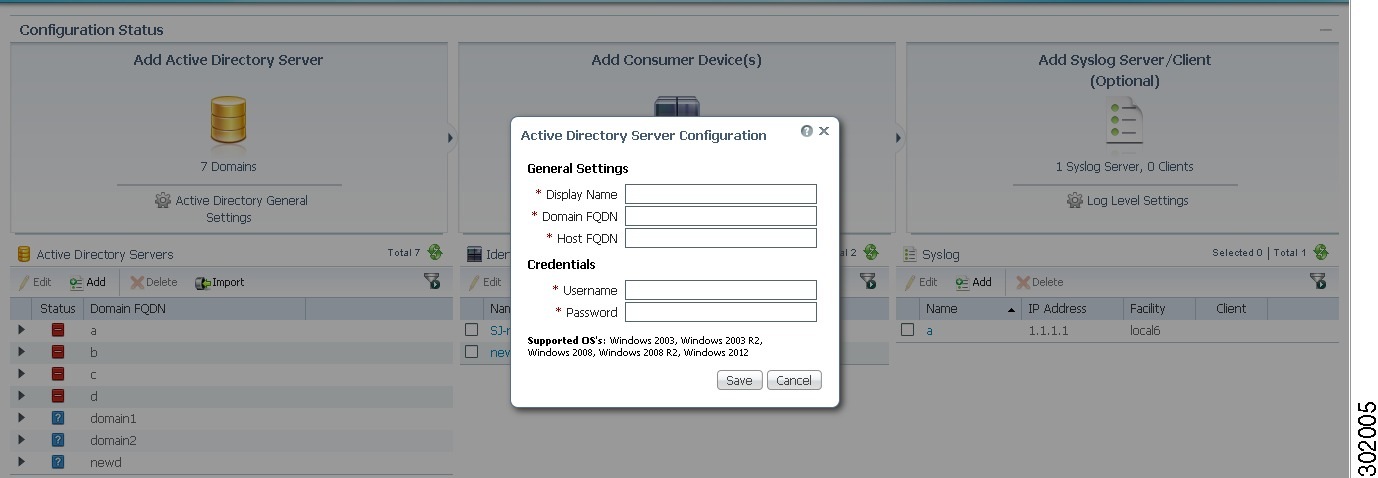Viewport: 1378px width, 478px height.
Task: Expand the row for domain d
Action: pos(21,396)
